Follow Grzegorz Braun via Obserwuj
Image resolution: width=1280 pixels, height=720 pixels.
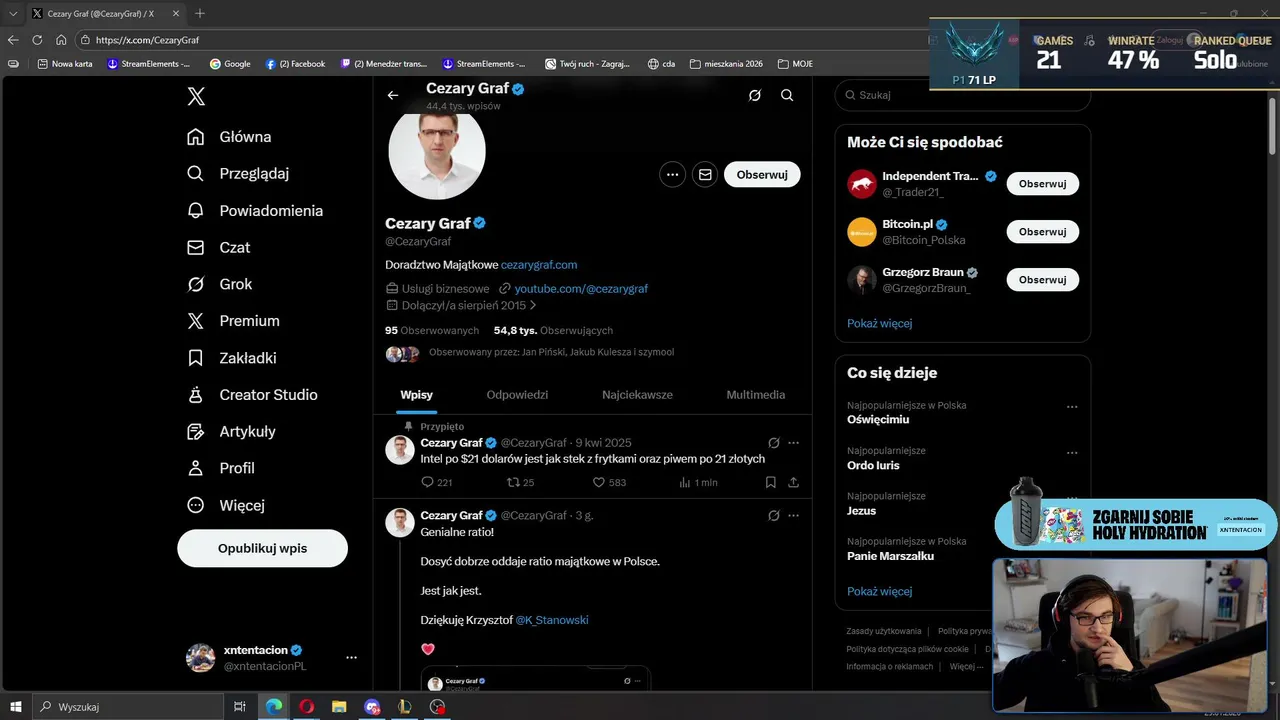[x=1042, y=280]
